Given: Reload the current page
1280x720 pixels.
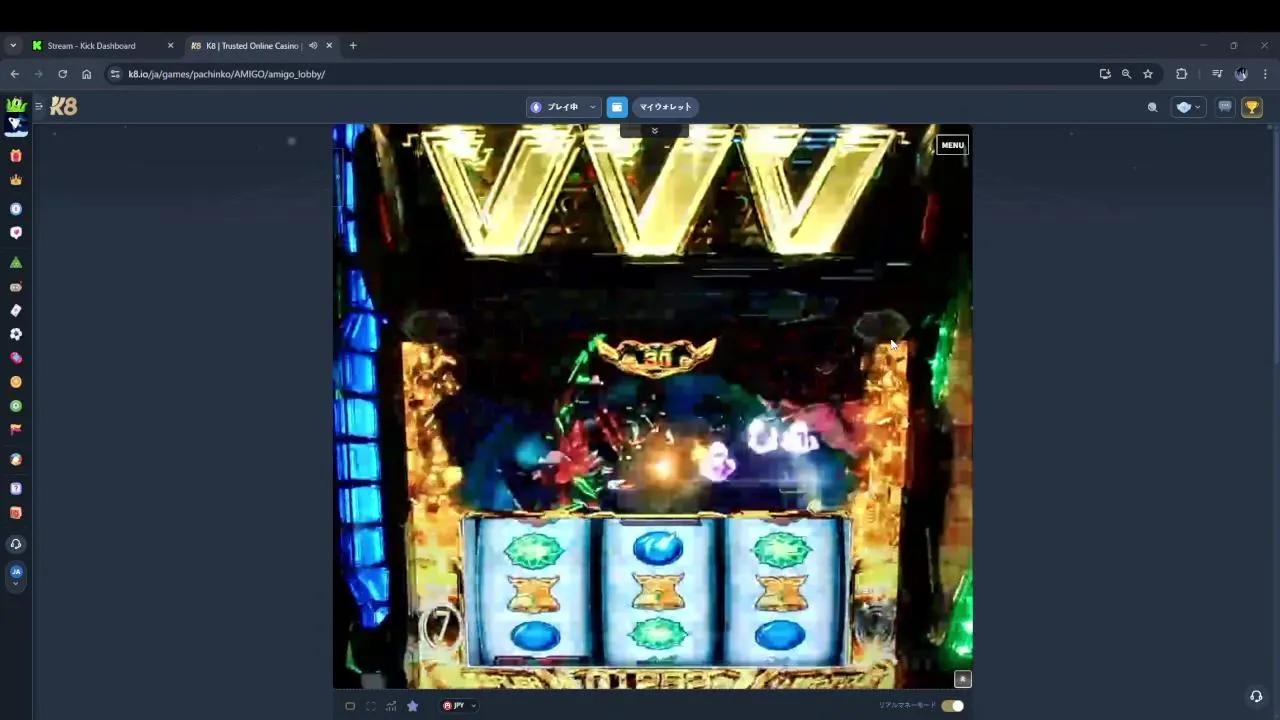Looking at the screenshot, I should (x=62, y=74).
